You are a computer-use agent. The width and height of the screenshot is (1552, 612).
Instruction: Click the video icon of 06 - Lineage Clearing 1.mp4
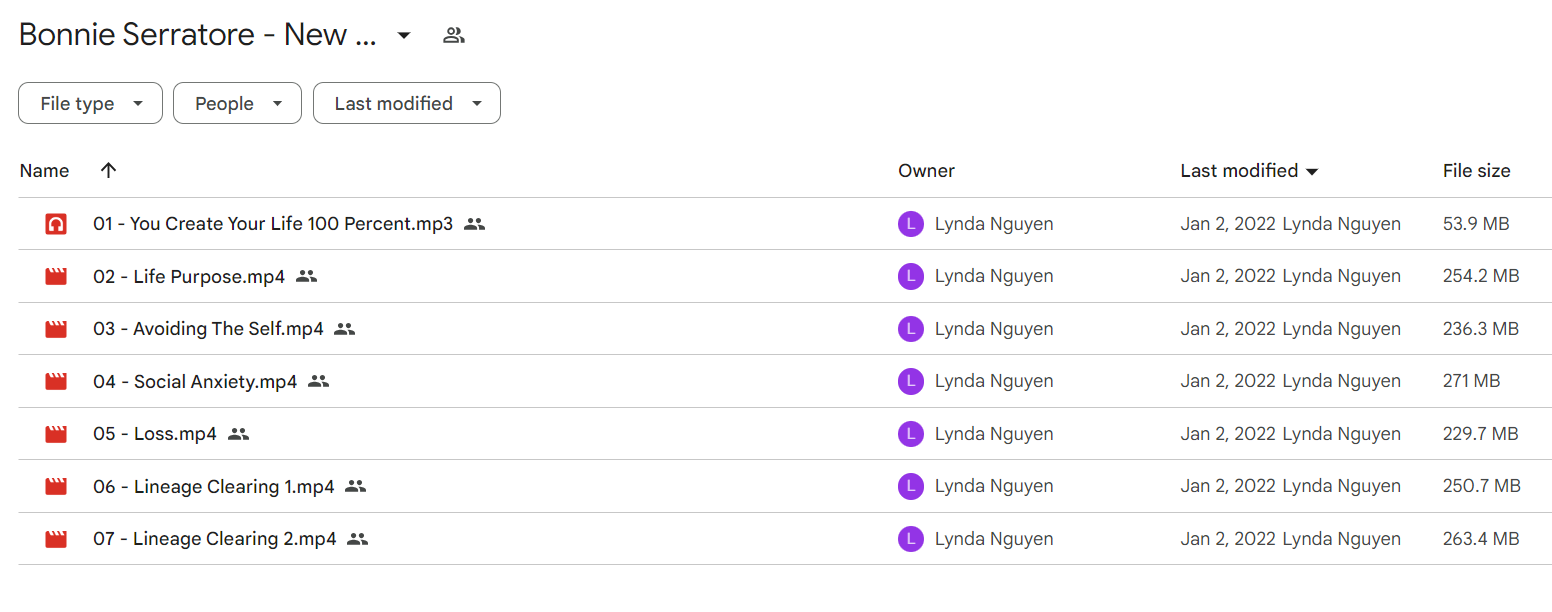[x=56, y=487]
